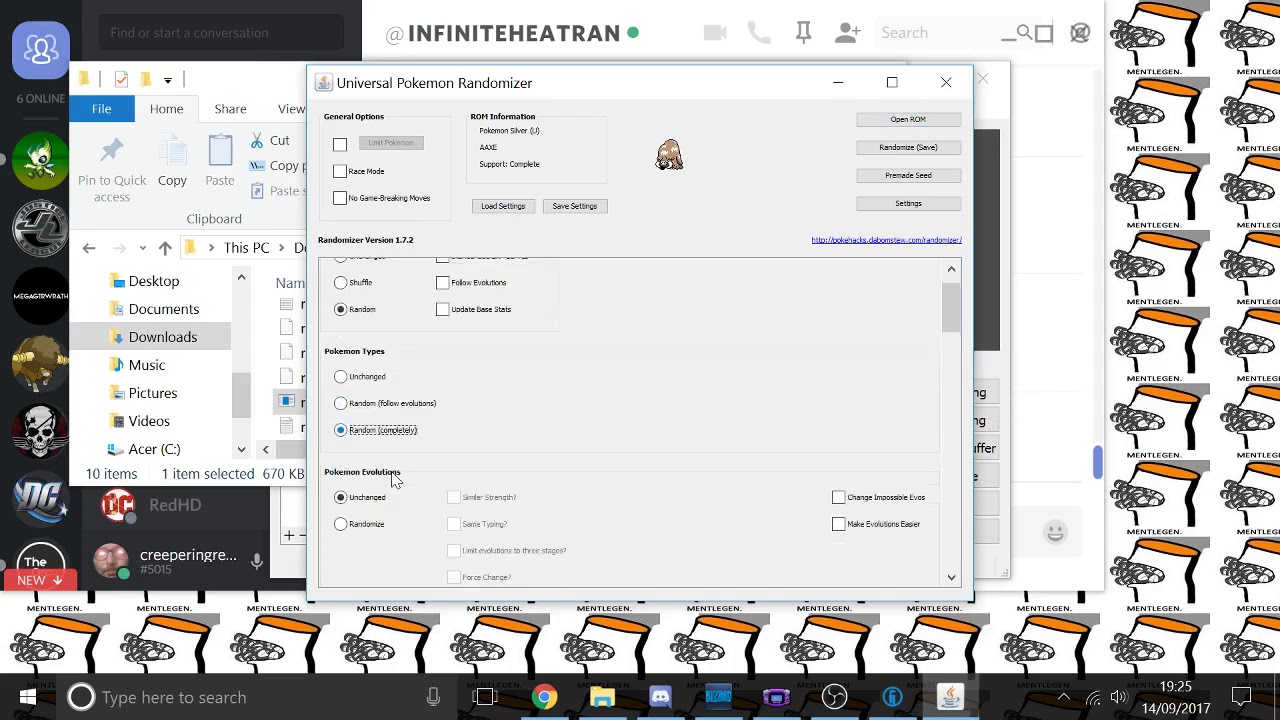Mute microphone in Discord user panel
Viewport: 1280px width, 720px height.
(x=257, y=563)
